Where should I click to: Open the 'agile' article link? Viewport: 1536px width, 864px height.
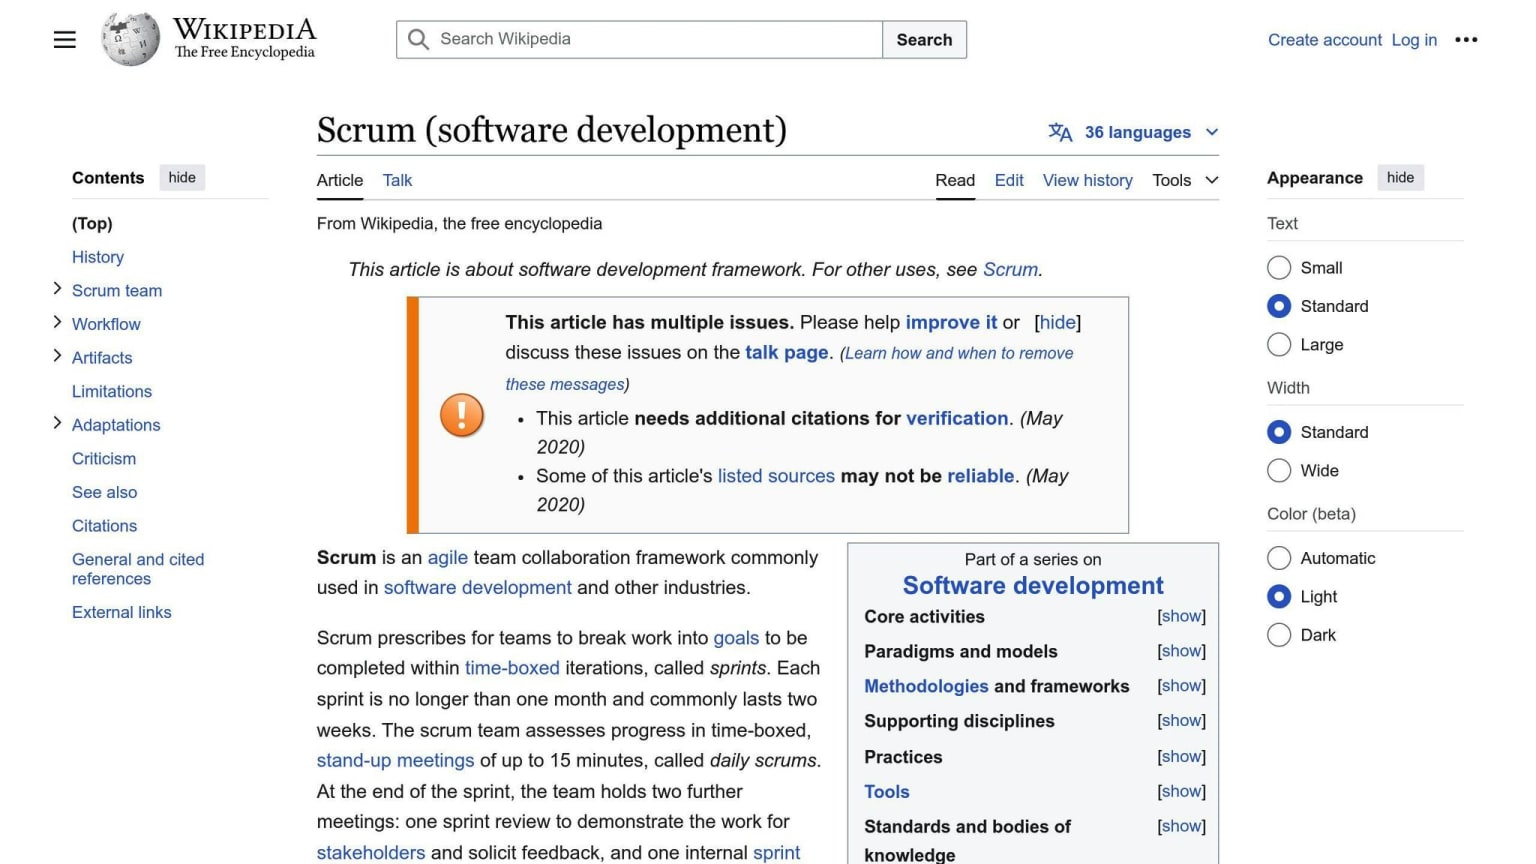click(448, 558)
